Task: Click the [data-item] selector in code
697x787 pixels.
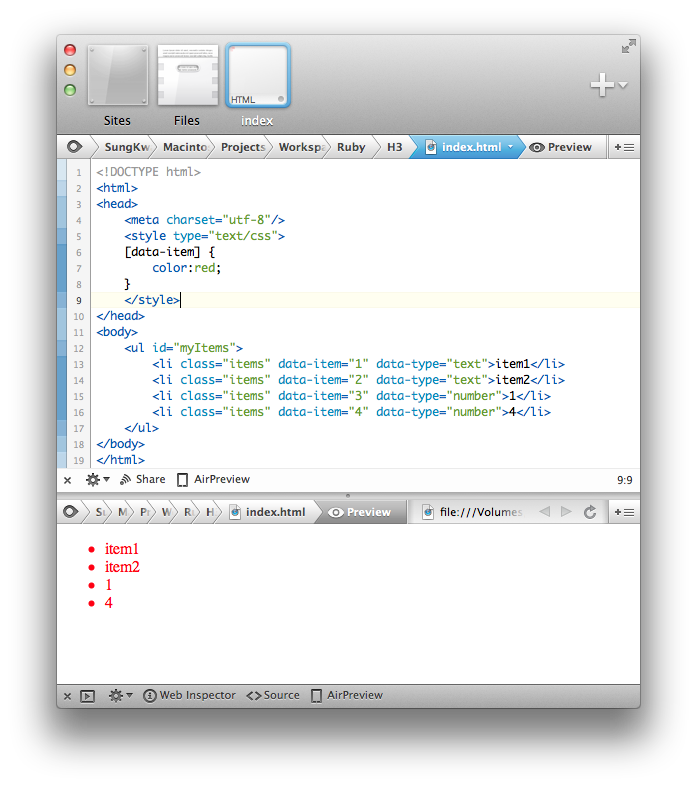Action: tap(163, 252)
